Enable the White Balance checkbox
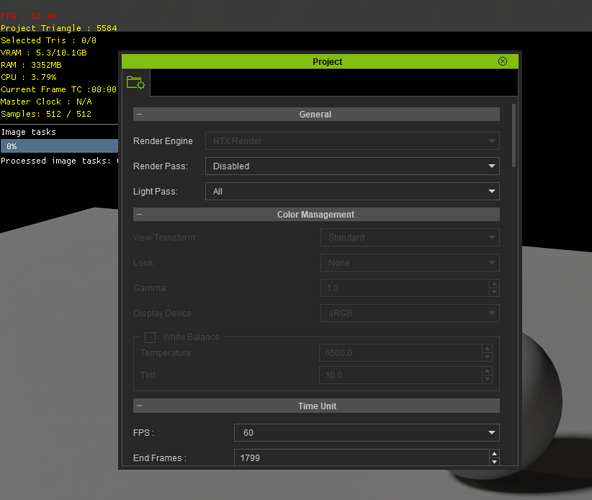This screenshot has width=592, height=500. 150,337
